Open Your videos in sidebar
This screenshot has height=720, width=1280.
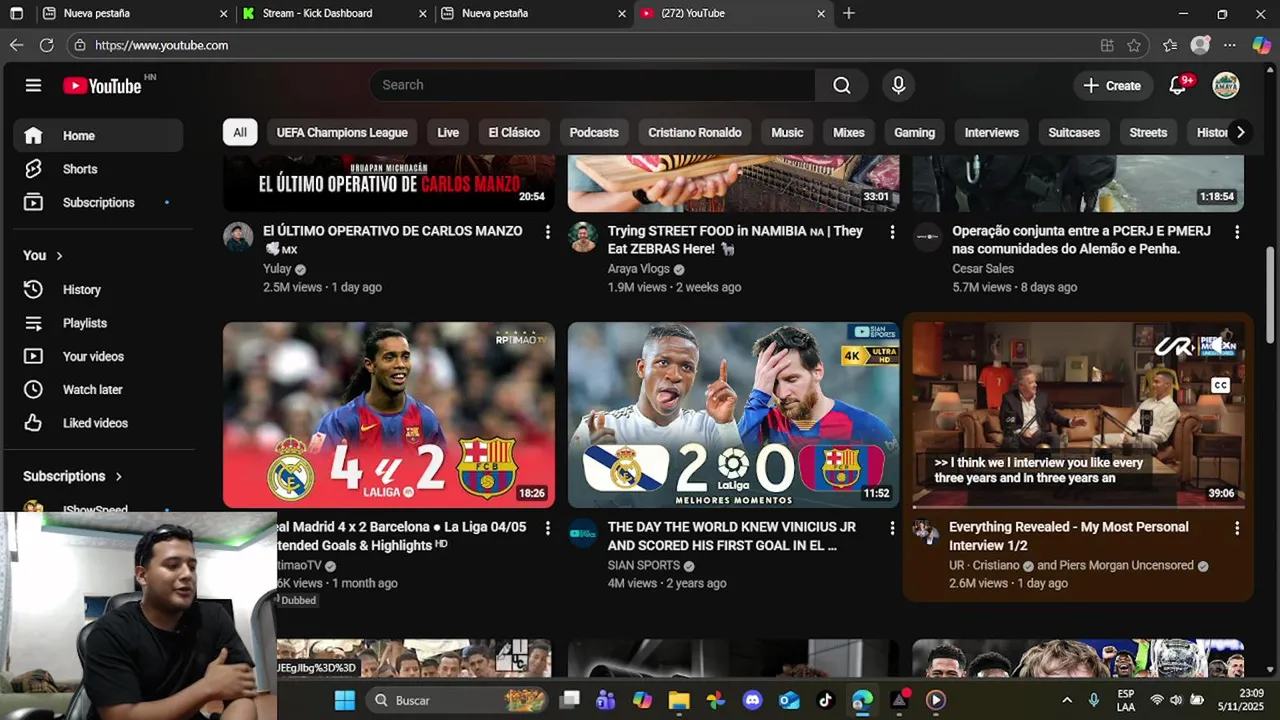(x=98, y=356)
